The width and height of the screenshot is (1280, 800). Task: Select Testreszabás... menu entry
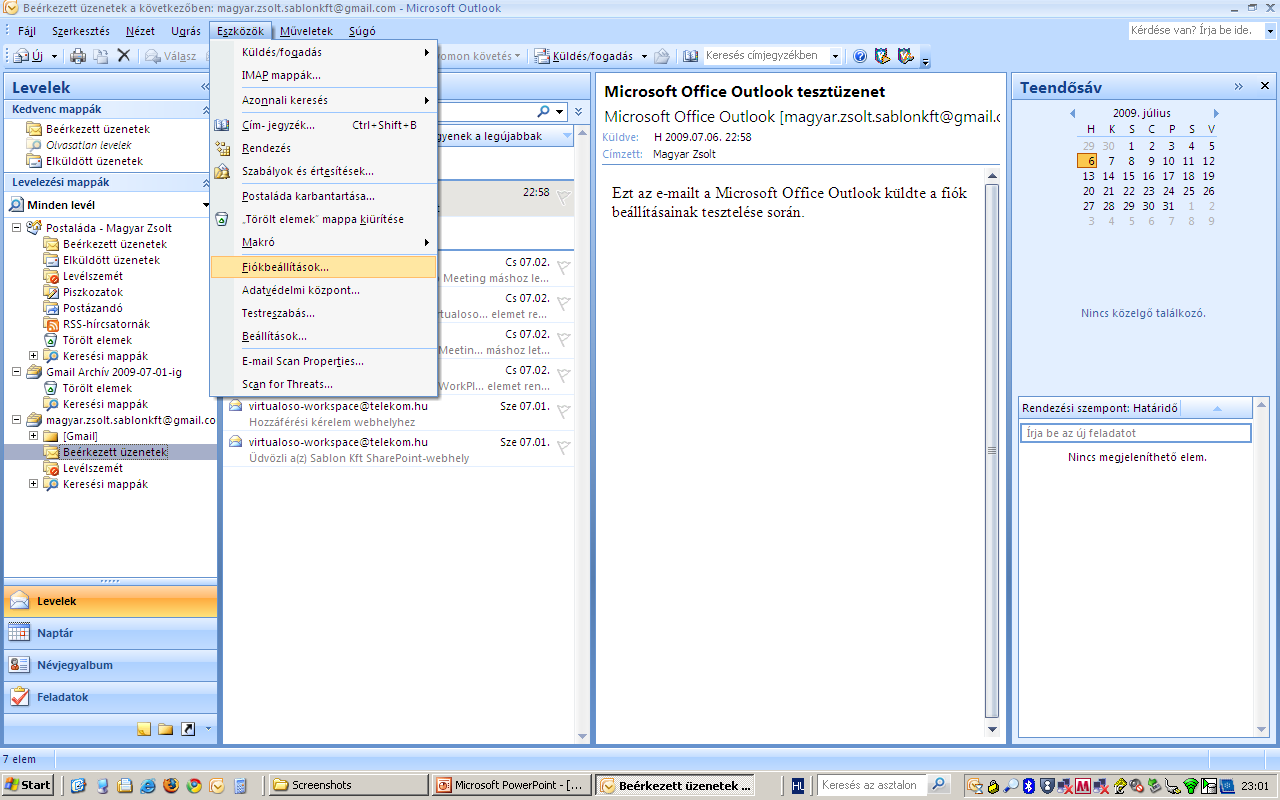pyautogui.click(x=324, y=313)
